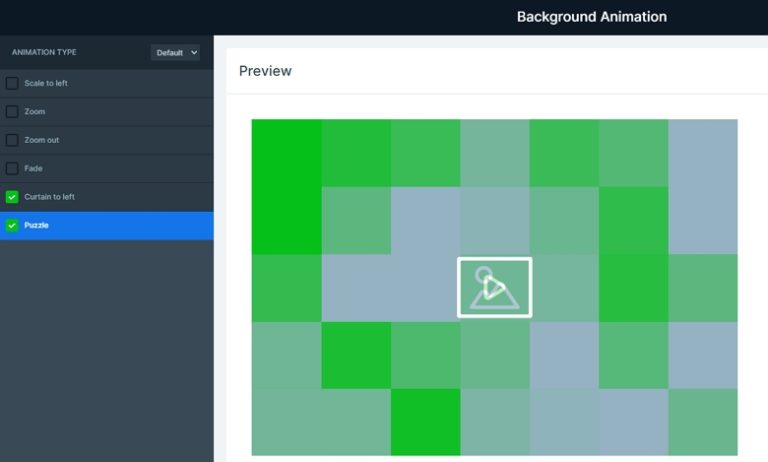
Task: Uncheck the Puzzle checkbox
Action: [12, 226]
